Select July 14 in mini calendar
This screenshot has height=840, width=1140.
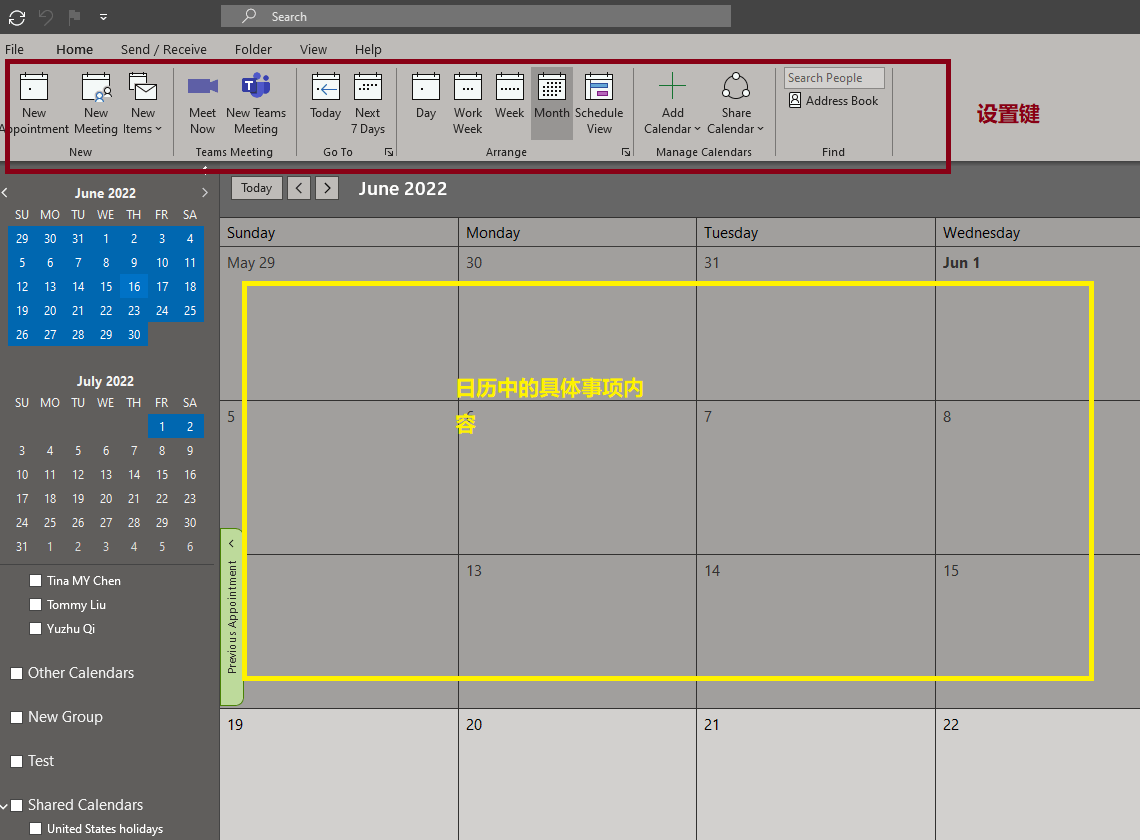[134, 474]
